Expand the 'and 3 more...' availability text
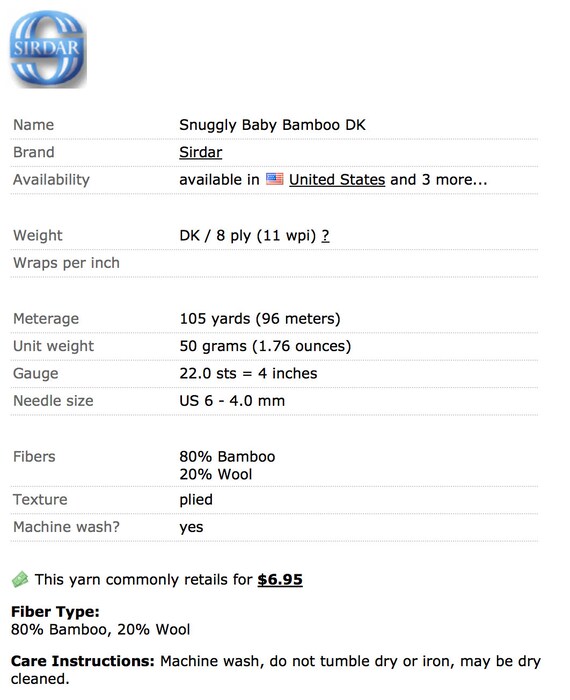Viewport: 570px width, 700px height. (439, 179)
